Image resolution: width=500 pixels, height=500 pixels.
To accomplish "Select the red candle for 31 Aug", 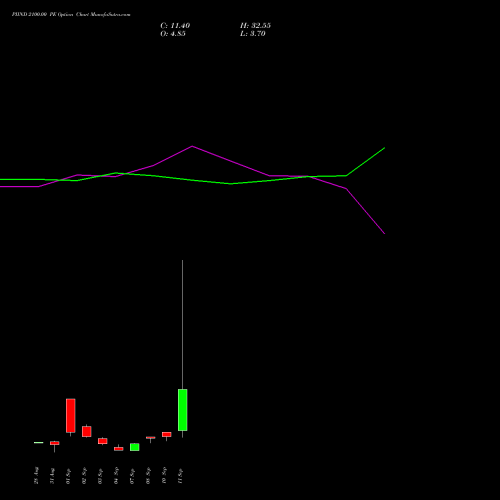I will (x=55, y=443).
